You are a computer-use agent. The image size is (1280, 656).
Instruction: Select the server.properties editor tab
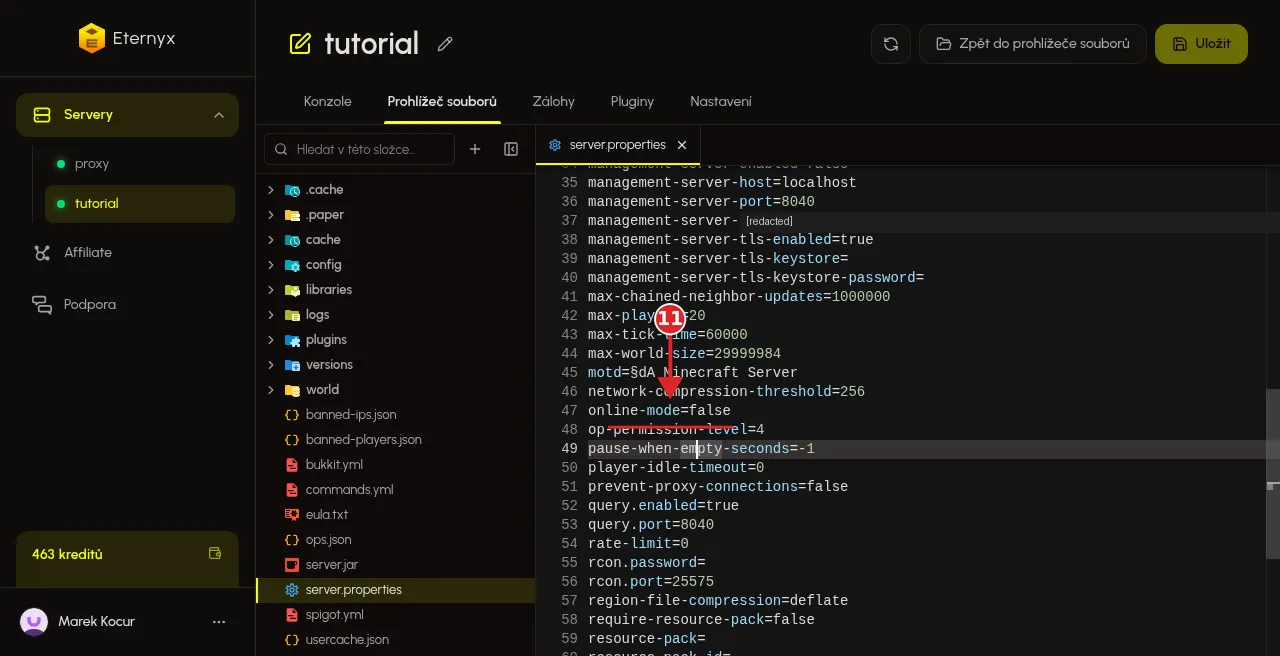coord(618,145)
